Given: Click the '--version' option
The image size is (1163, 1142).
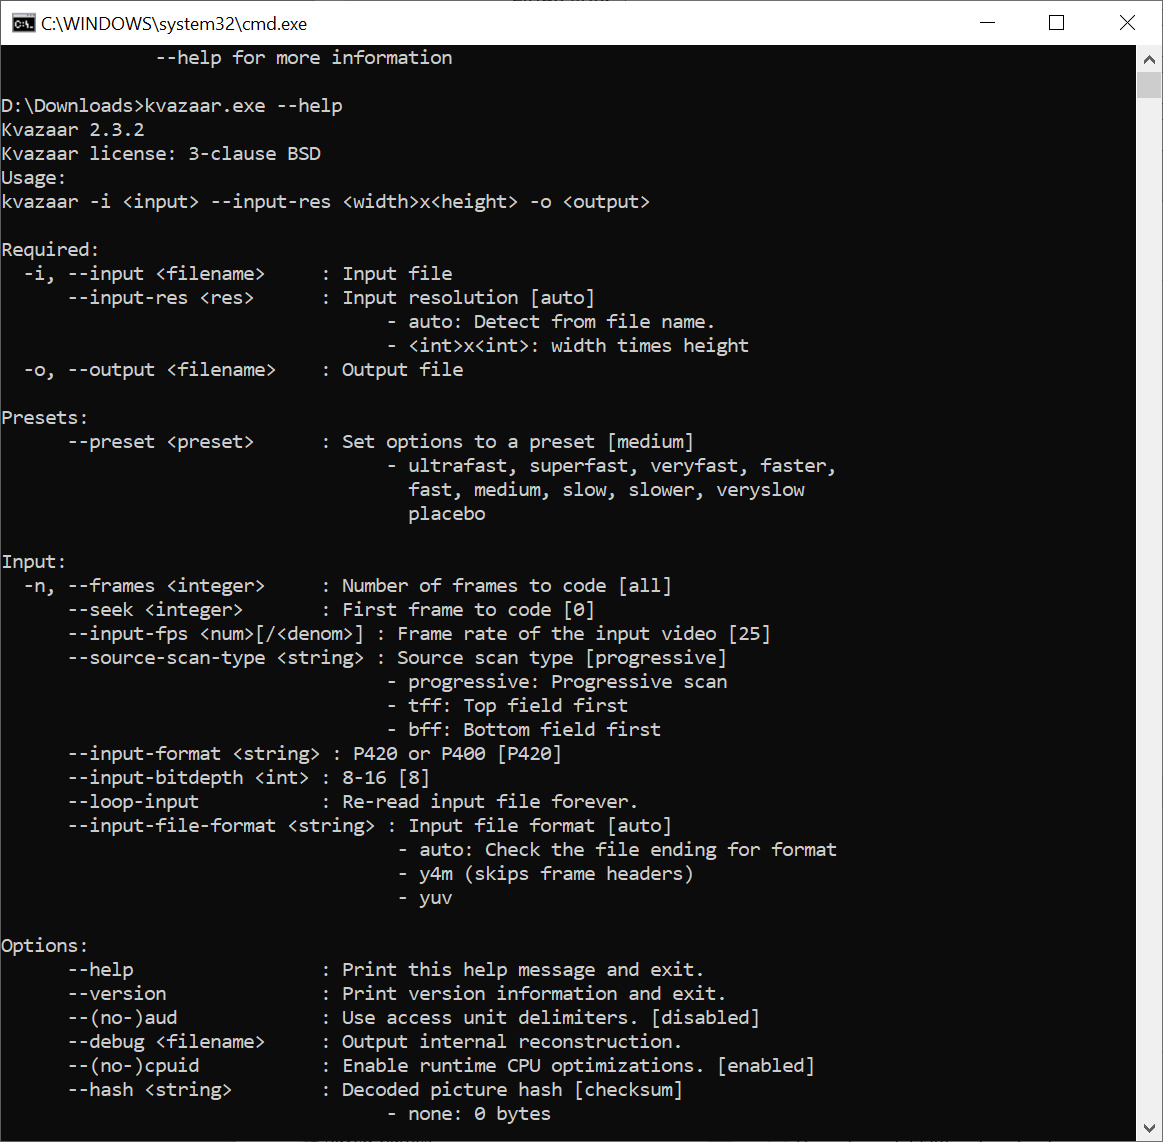Looking at the screenshot, I should (117, 994).
